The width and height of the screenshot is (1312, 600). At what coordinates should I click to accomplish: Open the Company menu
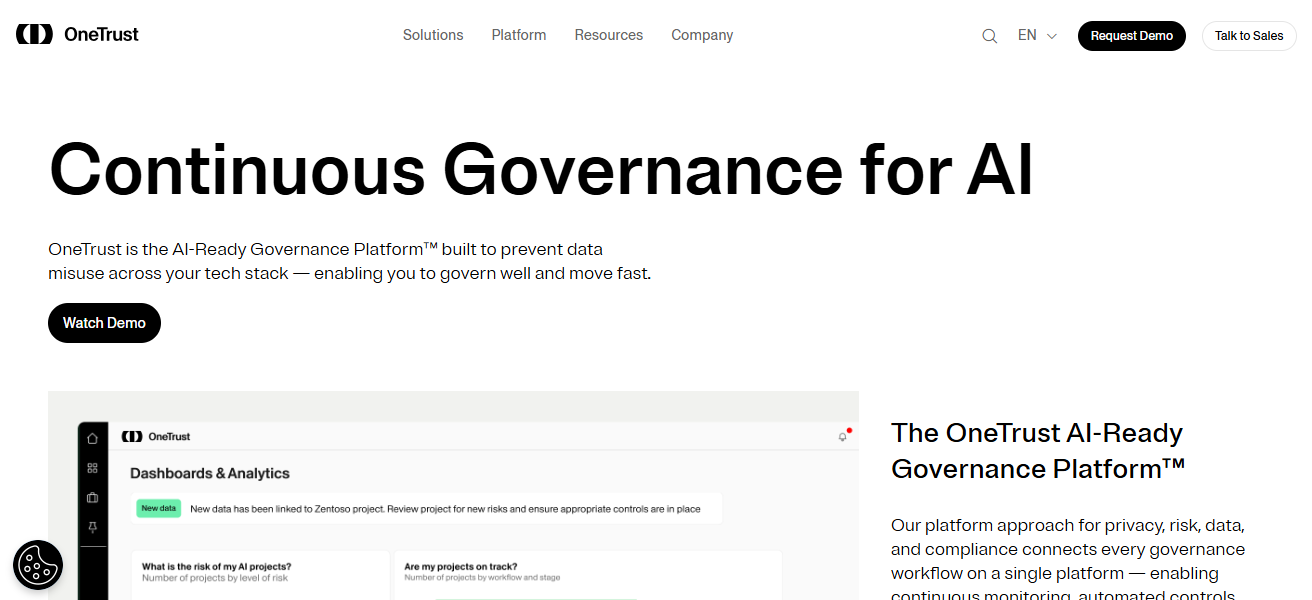(x=702, y=35)
